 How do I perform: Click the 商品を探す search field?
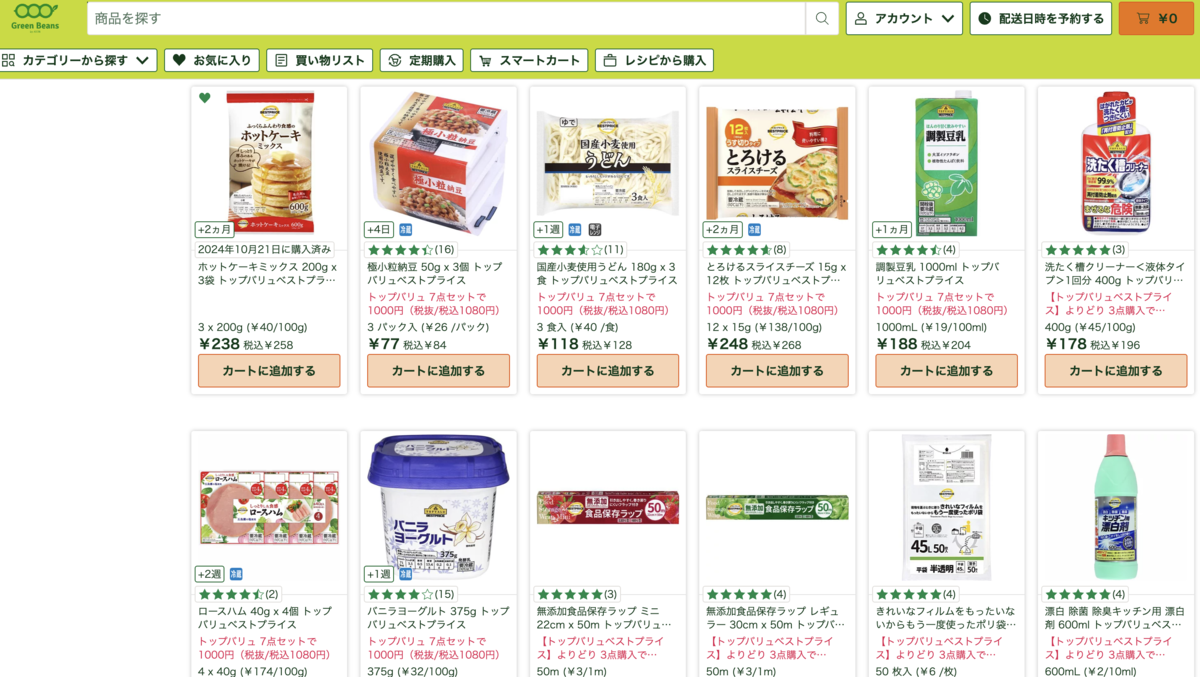click(446, 18)
